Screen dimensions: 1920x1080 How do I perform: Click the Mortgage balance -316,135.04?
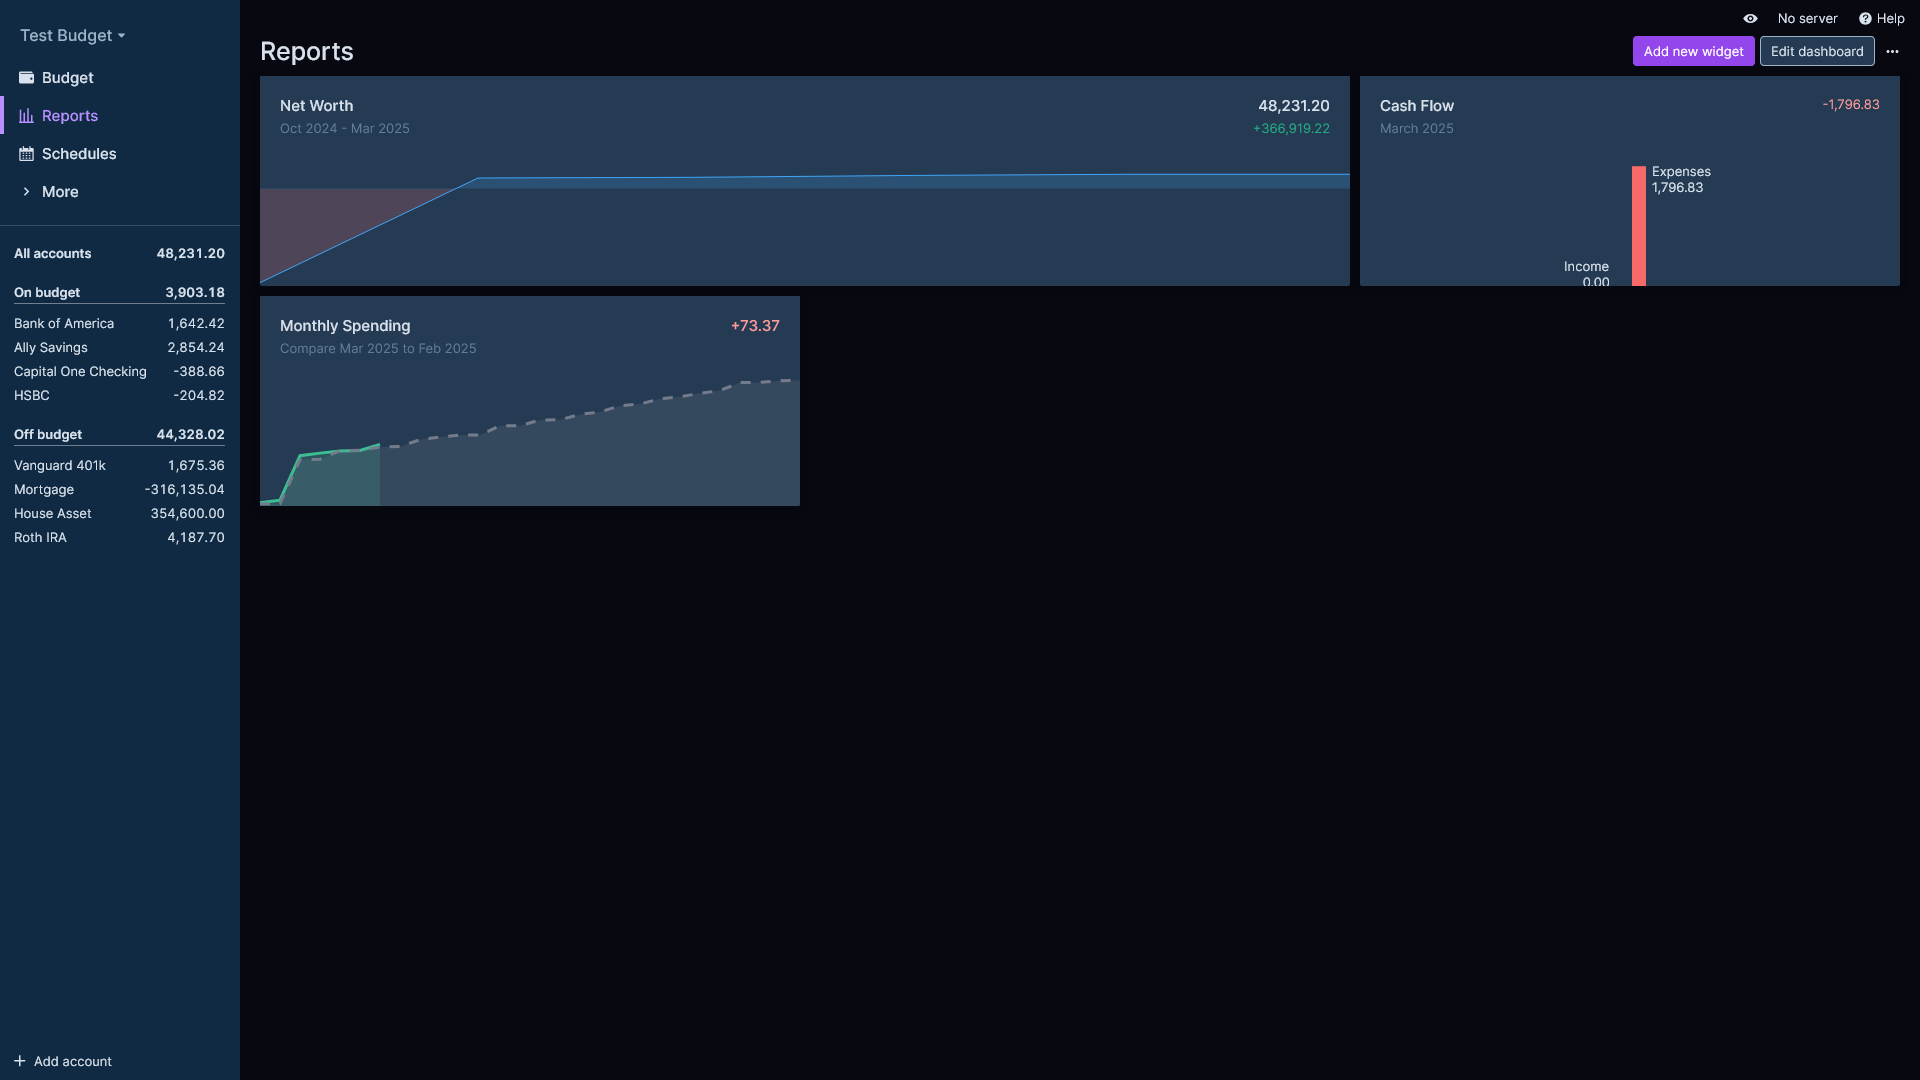184,490
